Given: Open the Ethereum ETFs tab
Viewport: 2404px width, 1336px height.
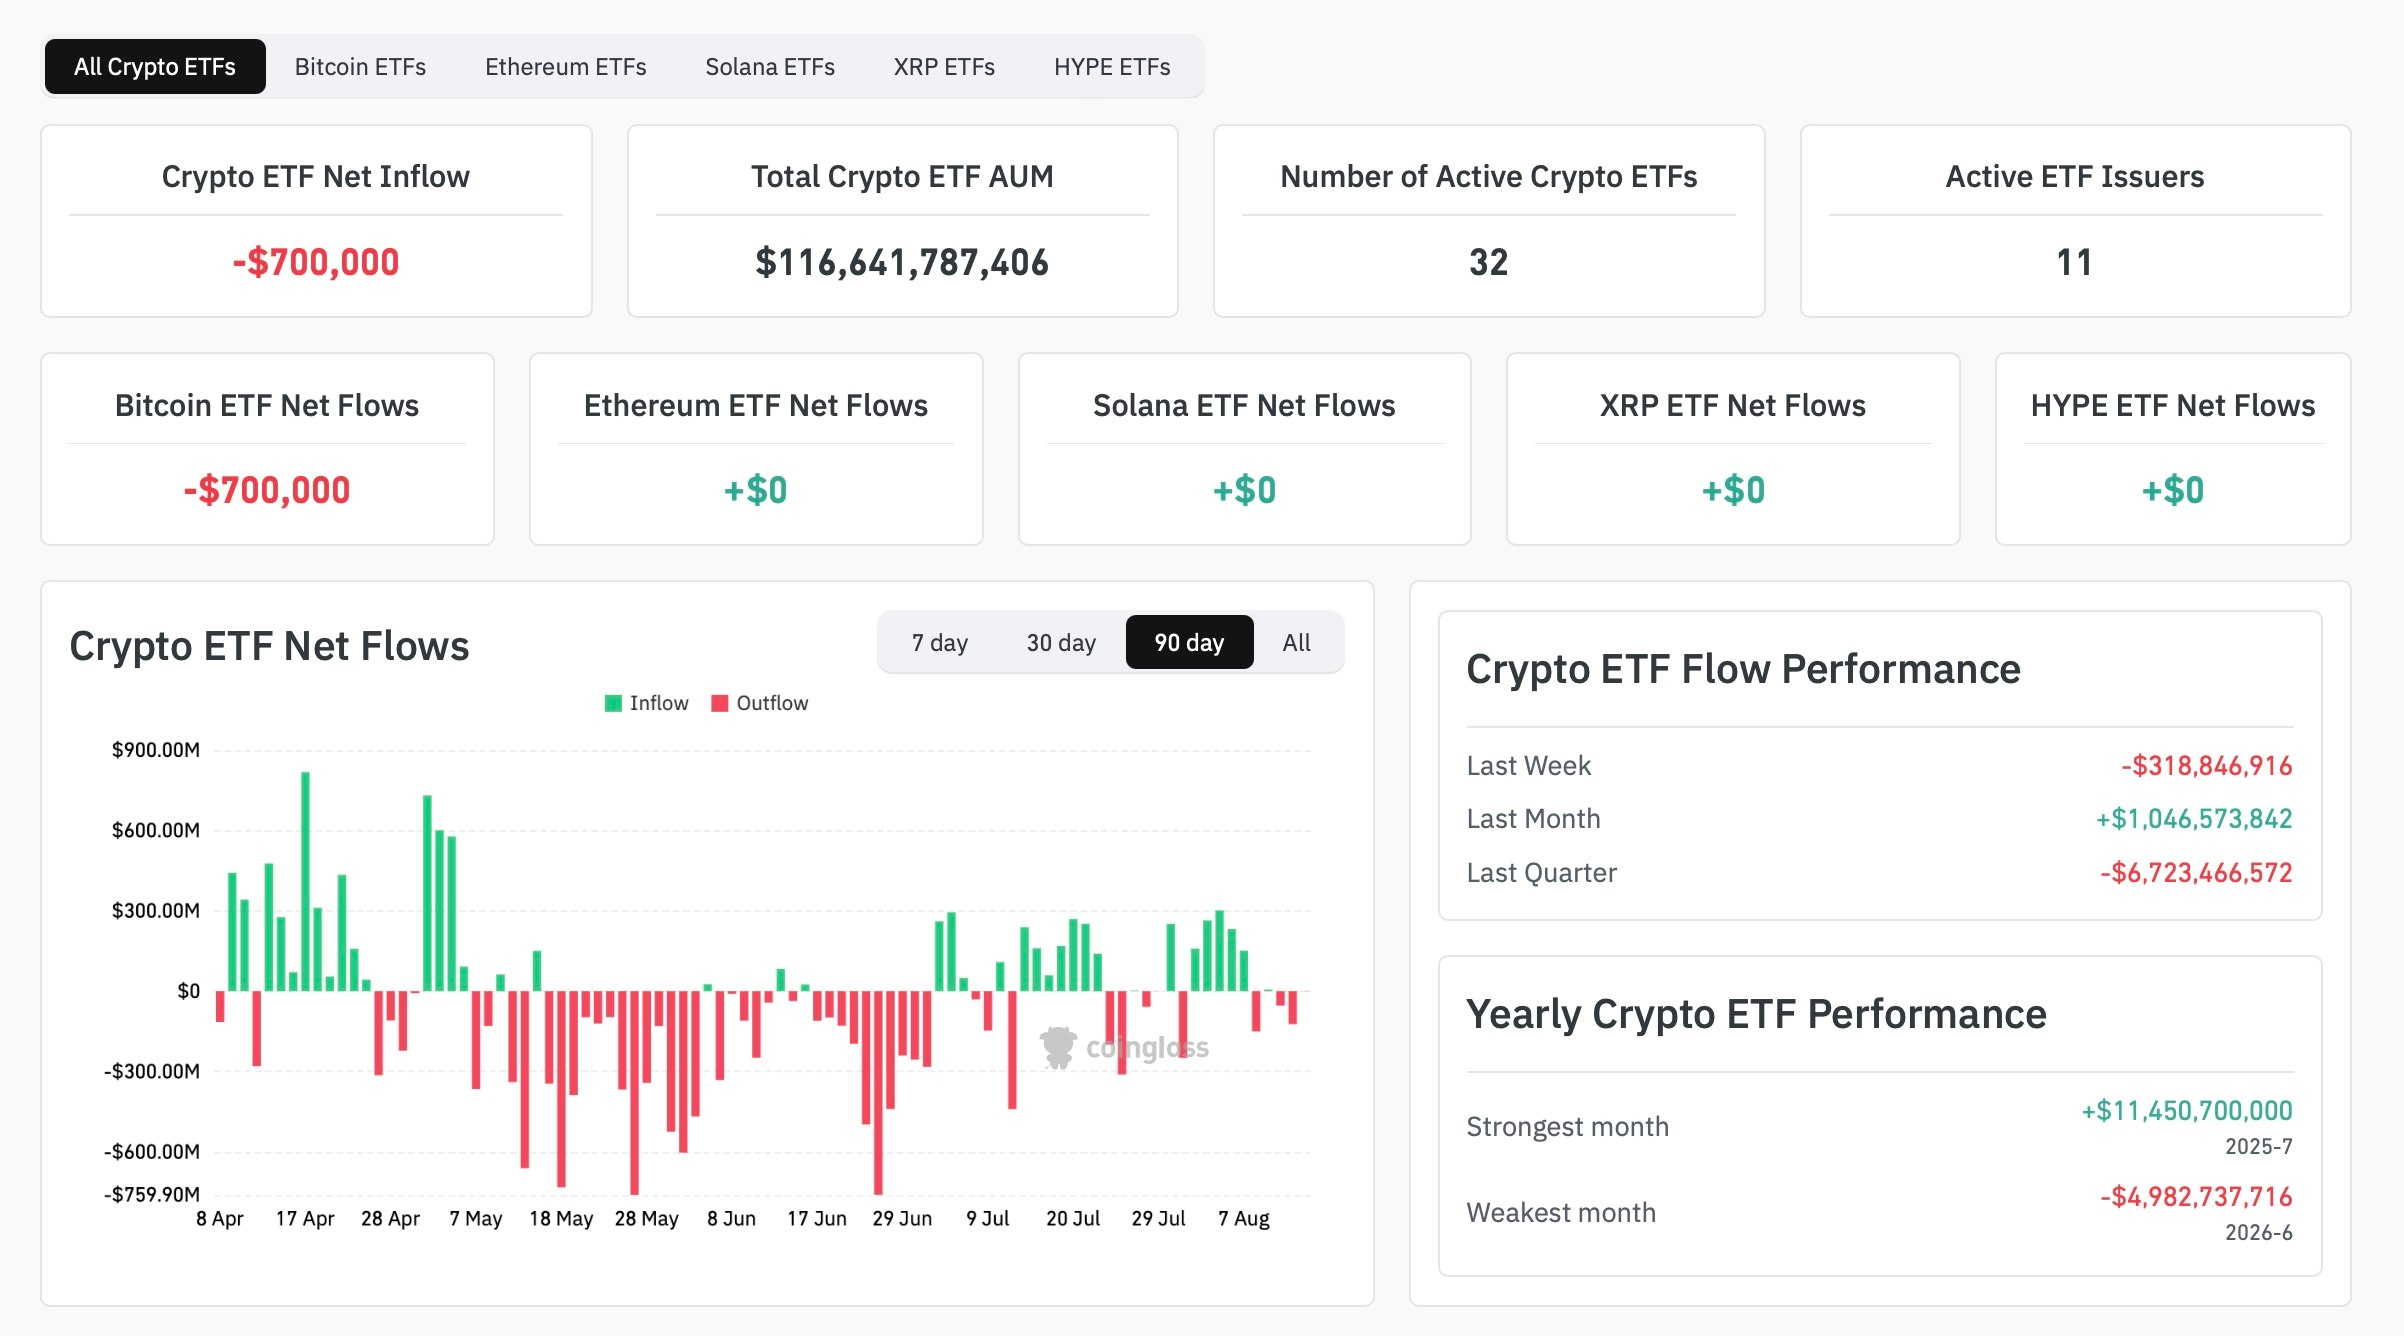Looking at the screenshot, I should 566,67.
